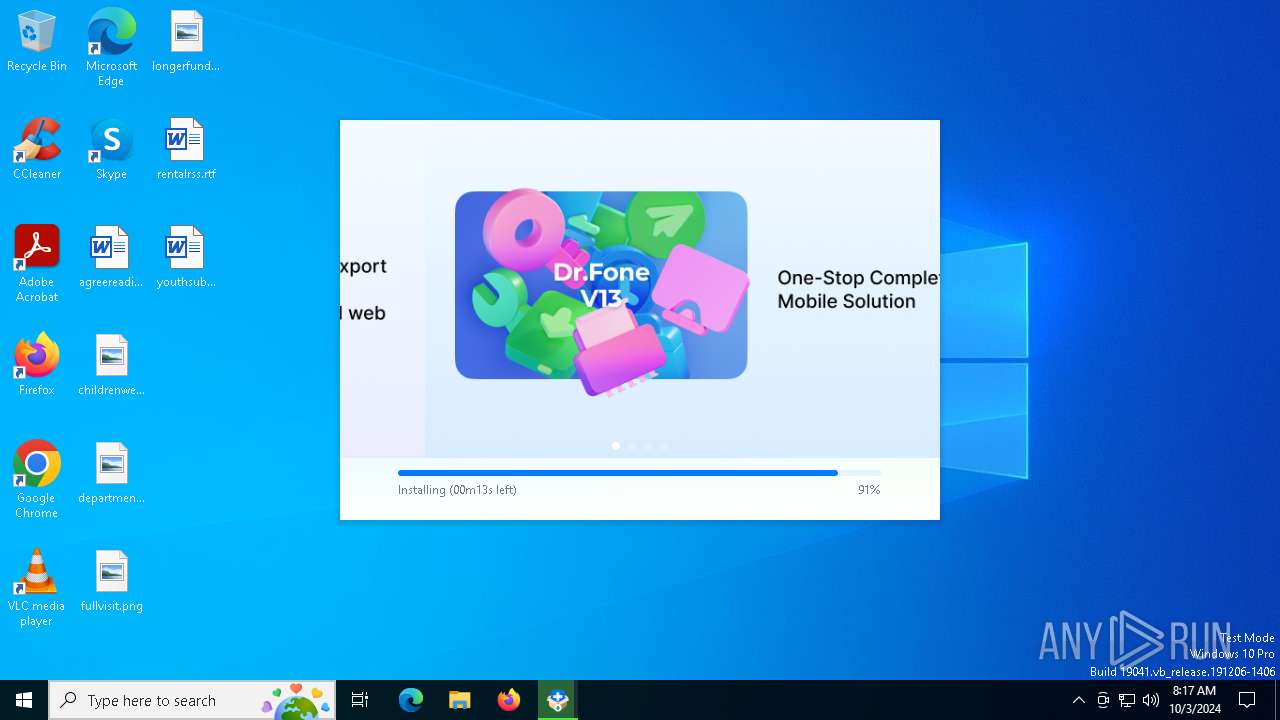Open the clock showing 8:17 AM
Viewport: 1280px width, 720px height.
[x=1195, y=700]
